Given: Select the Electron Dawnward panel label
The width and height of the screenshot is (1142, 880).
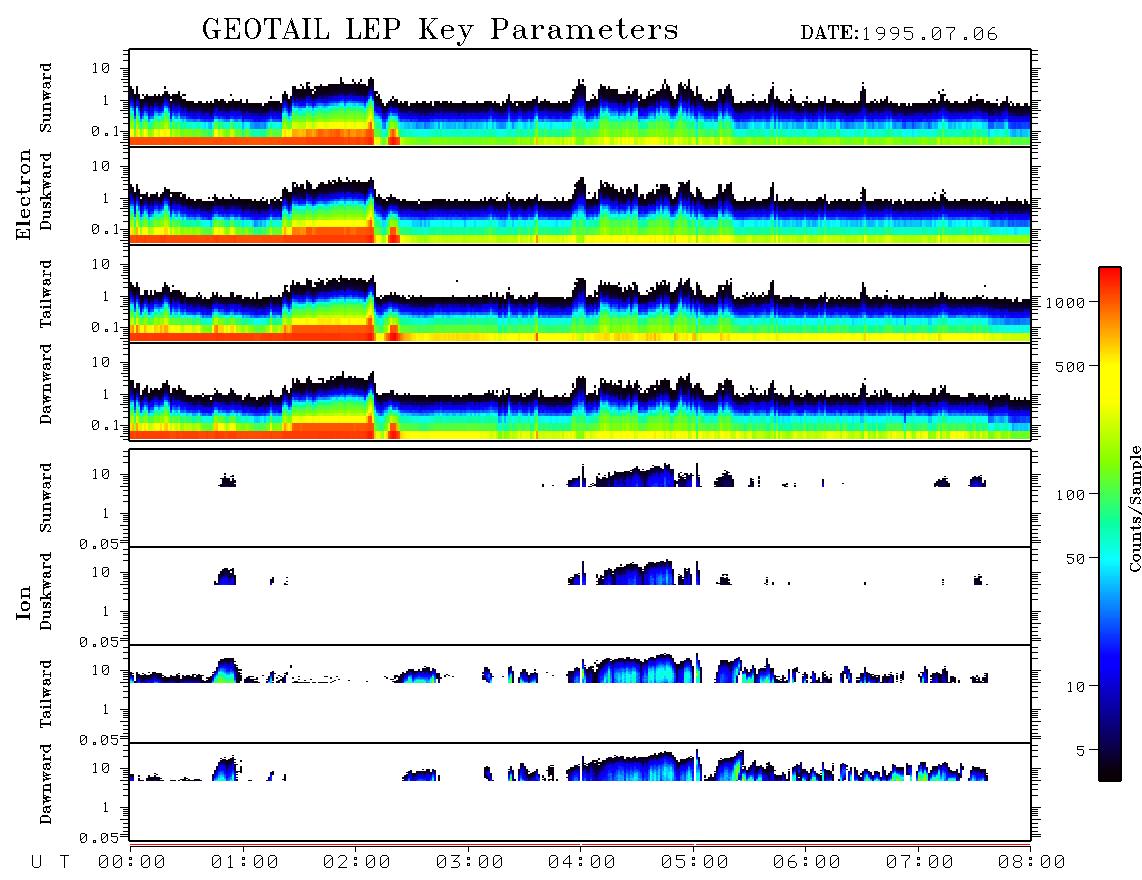Looking at the screenshot, I should coord(46,383).
